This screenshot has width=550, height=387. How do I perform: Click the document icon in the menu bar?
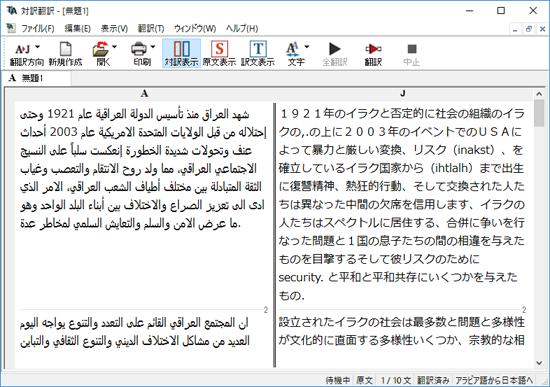click(11, 28)
